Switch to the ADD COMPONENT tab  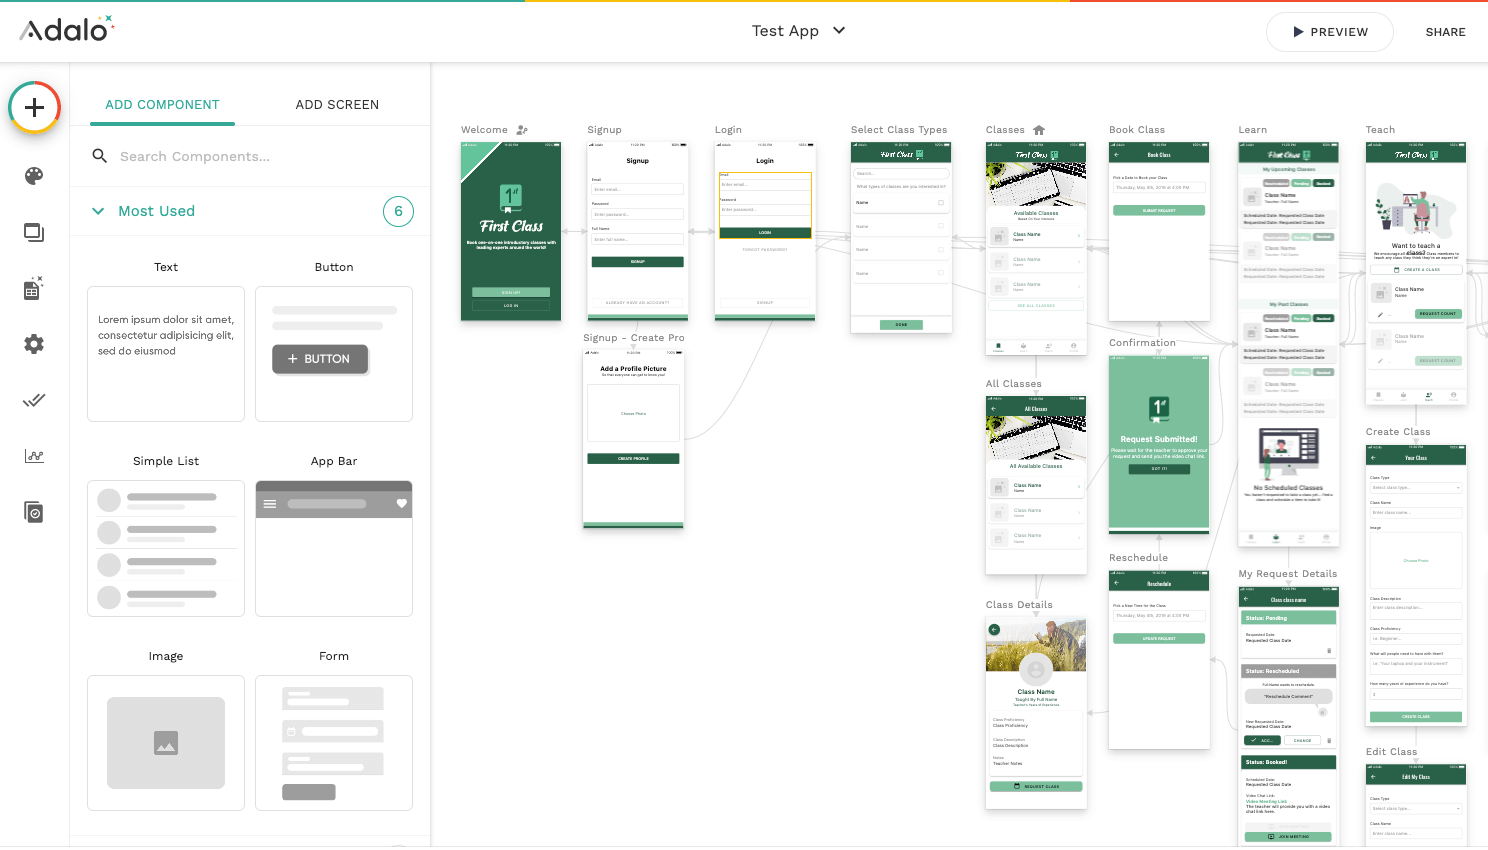click(162, 104)
